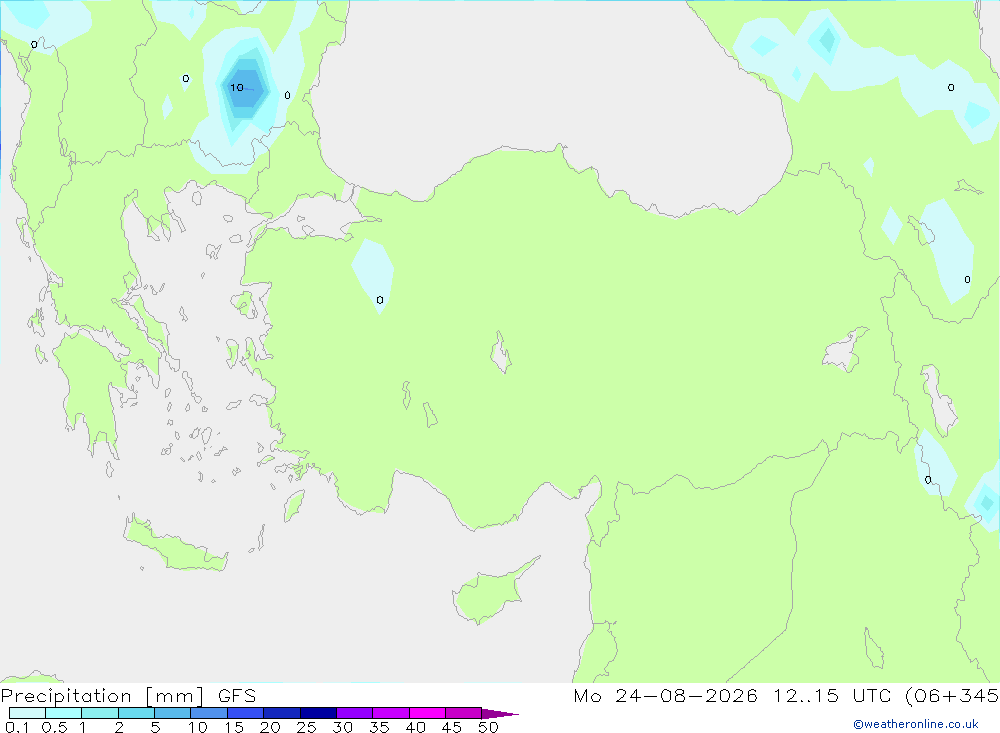Click legend value "40"
The width and height of the screenshot is (1000, 733).
(x=415, y=727)
